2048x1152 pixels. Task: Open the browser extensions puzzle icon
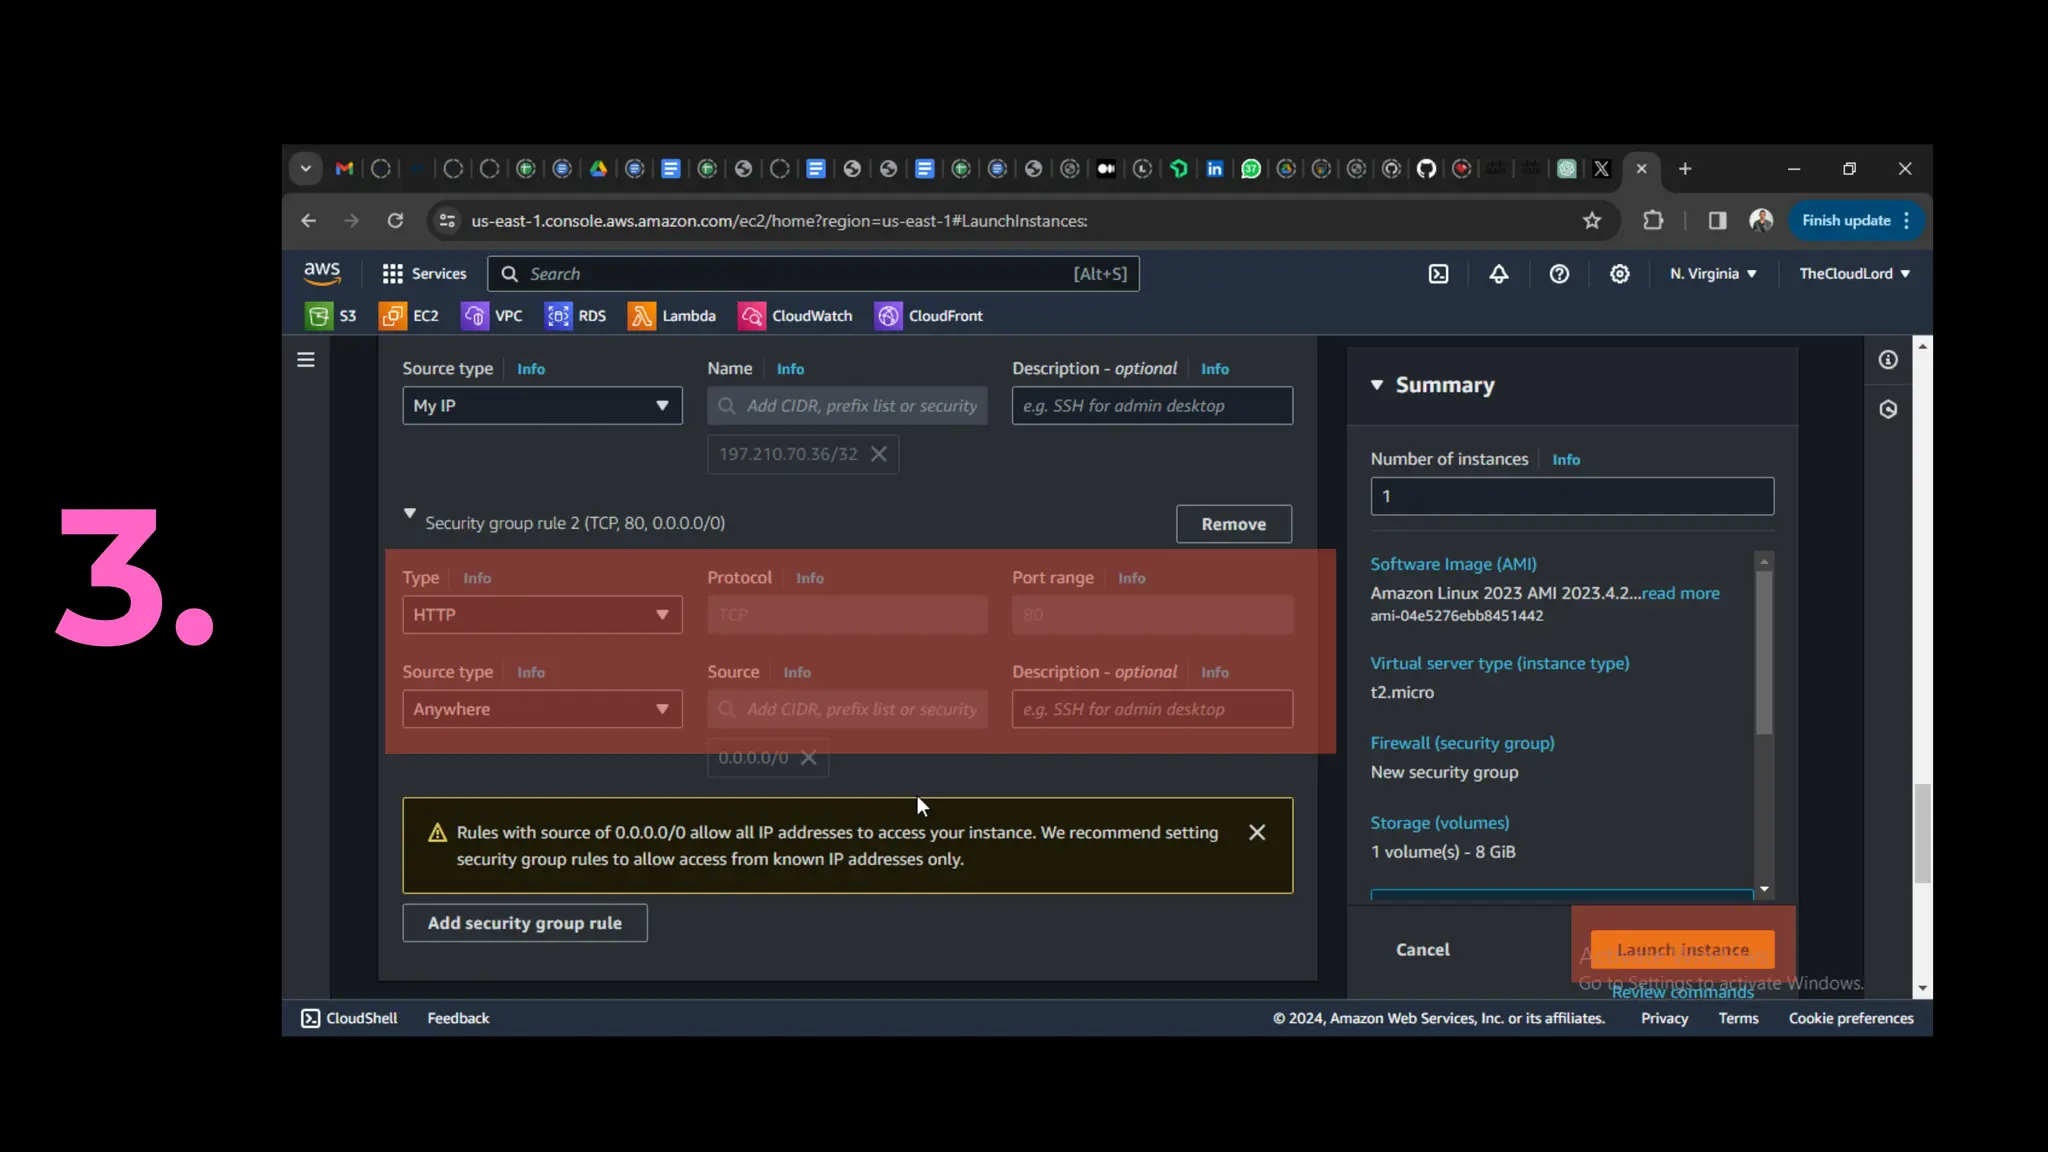click(x=1653, y=221)
